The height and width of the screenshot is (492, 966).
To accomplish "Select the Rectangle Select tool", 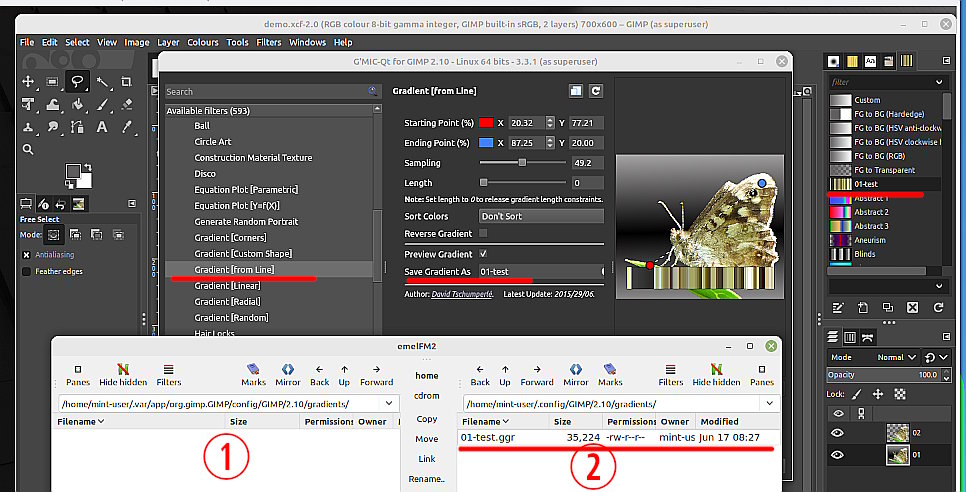I will [x=53, y=81].
